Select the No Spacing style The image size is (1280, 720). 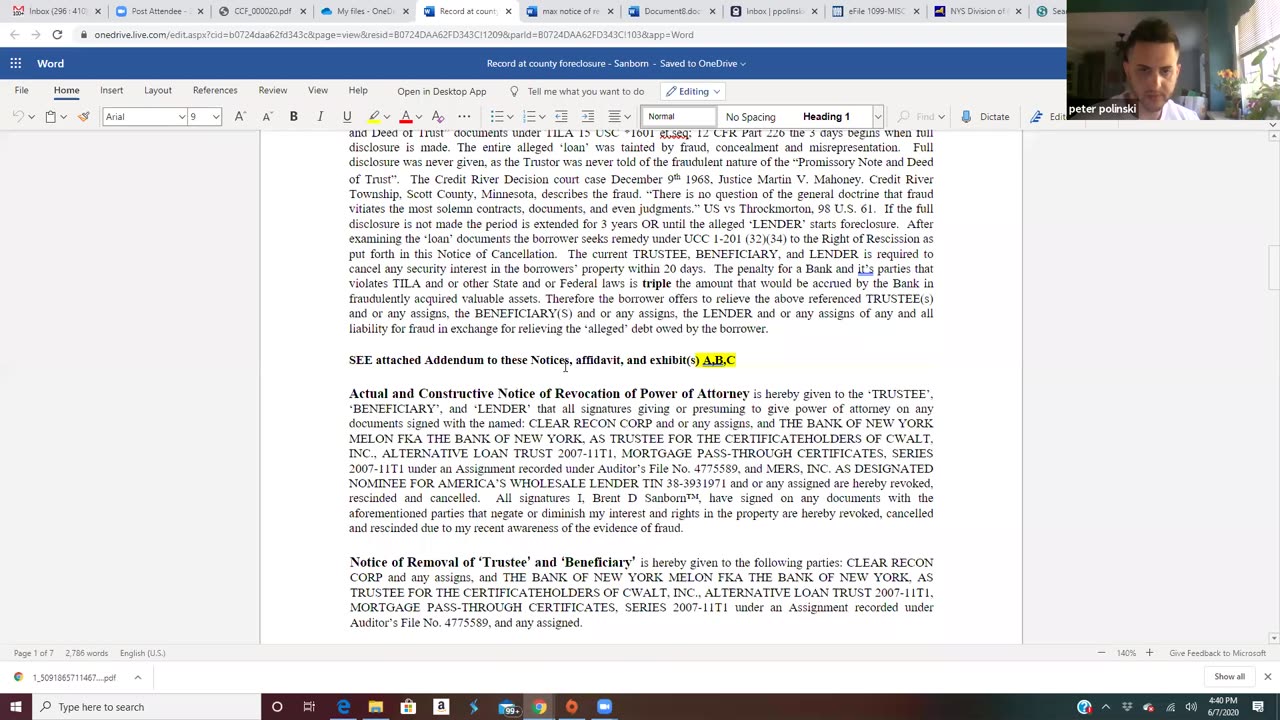[750, 117]
